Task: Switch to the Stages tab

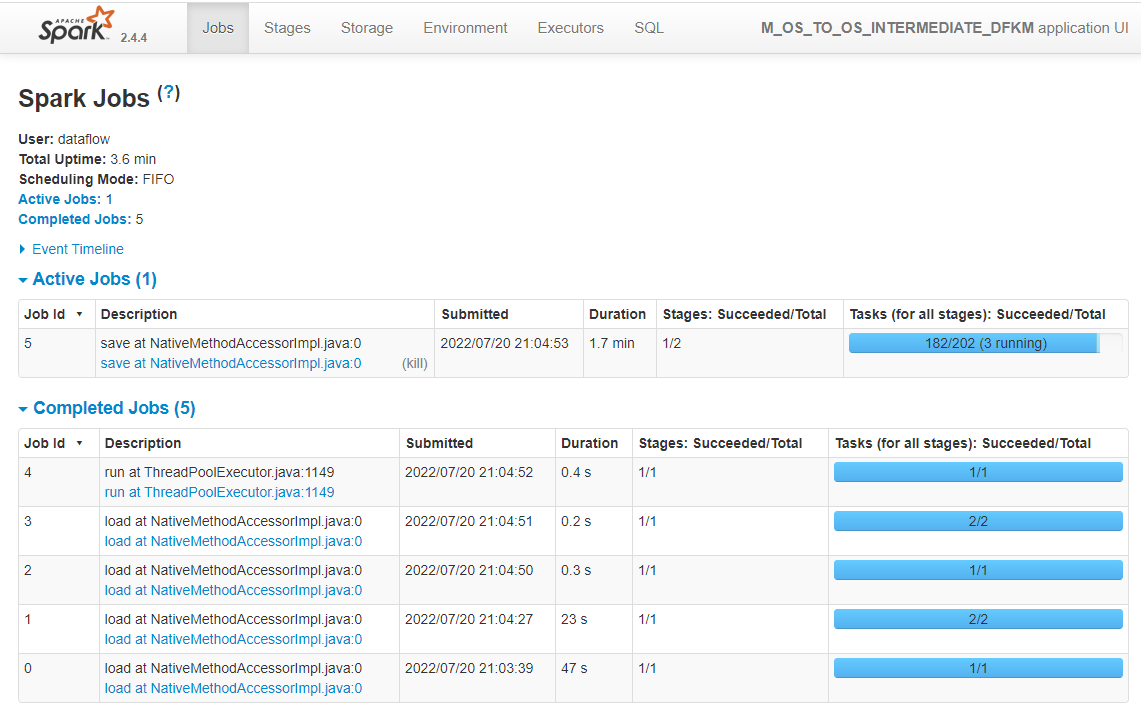Action: 287,28
